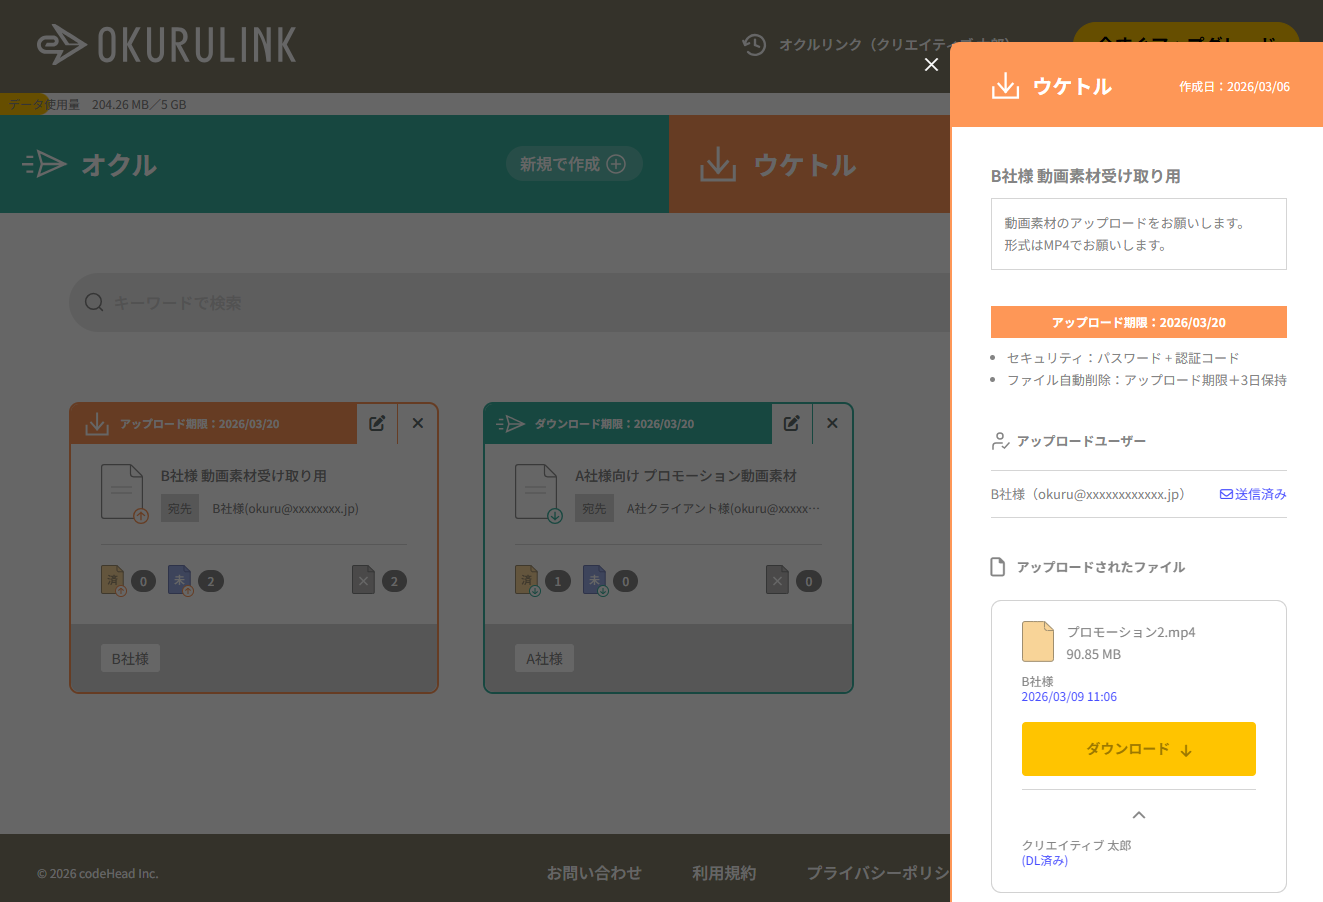Click the 済 status icon on B社様 card
The width and height of the screenshot is (1323, 902).
pos(113,580)
